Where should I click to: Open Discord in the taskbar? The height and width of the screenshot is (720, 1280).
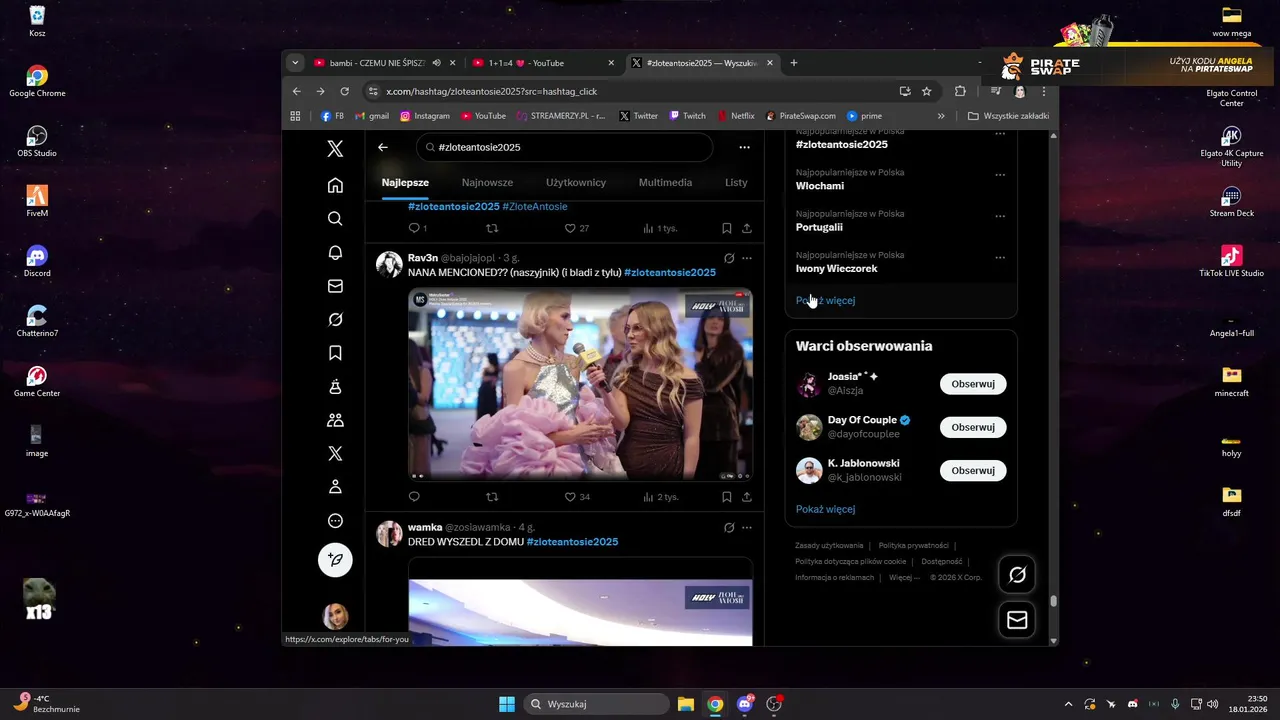coord(744,704)
